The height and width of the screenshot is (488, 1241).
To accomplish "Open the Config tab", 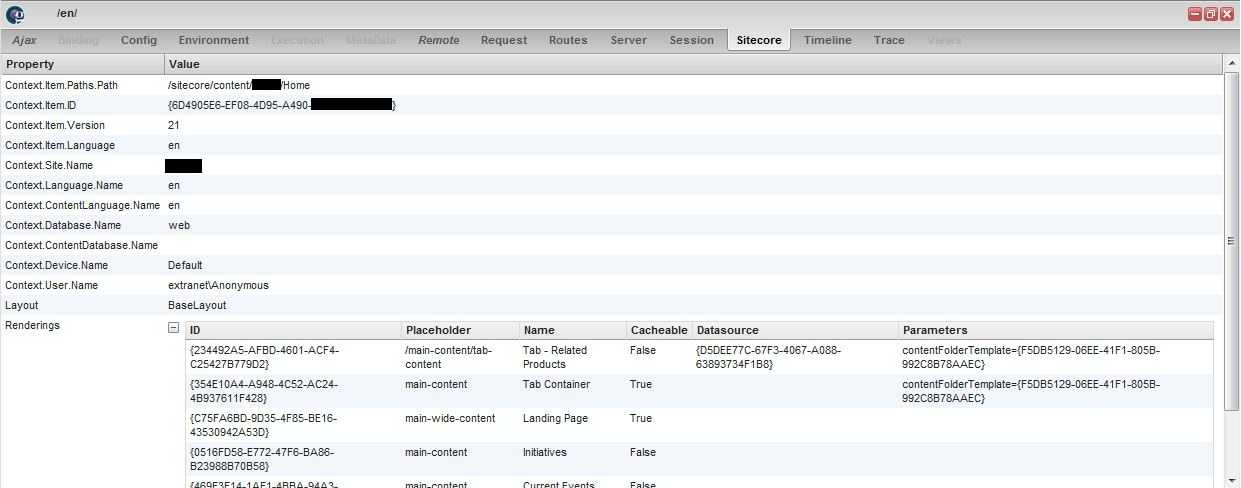I will (x=139, y=40).
